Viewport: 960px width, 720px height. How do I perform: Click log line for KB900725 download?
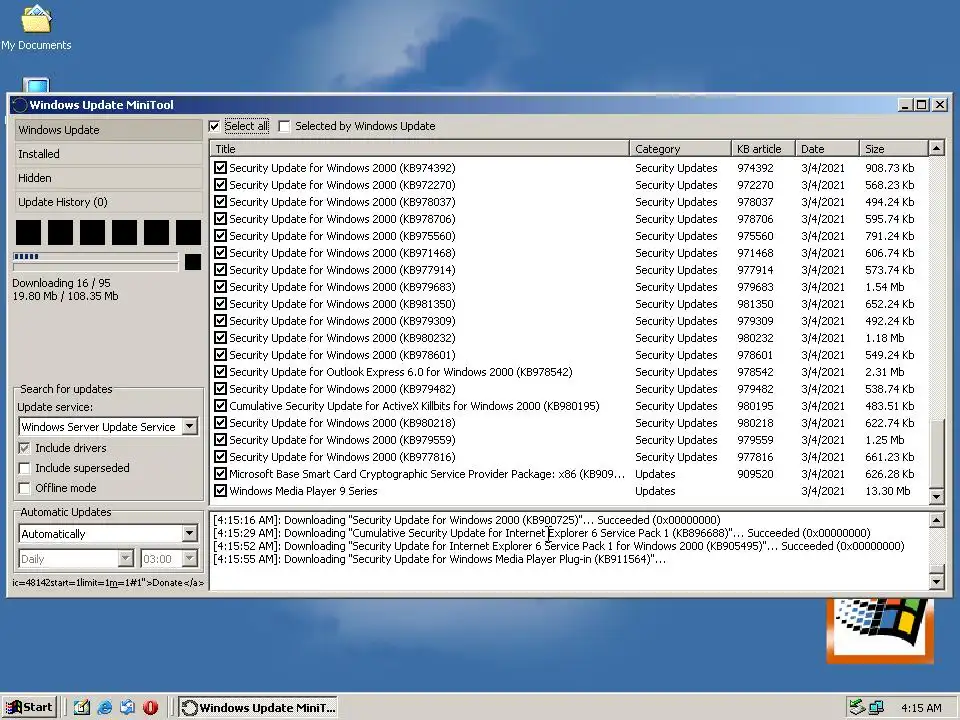[x=467, y=520]
